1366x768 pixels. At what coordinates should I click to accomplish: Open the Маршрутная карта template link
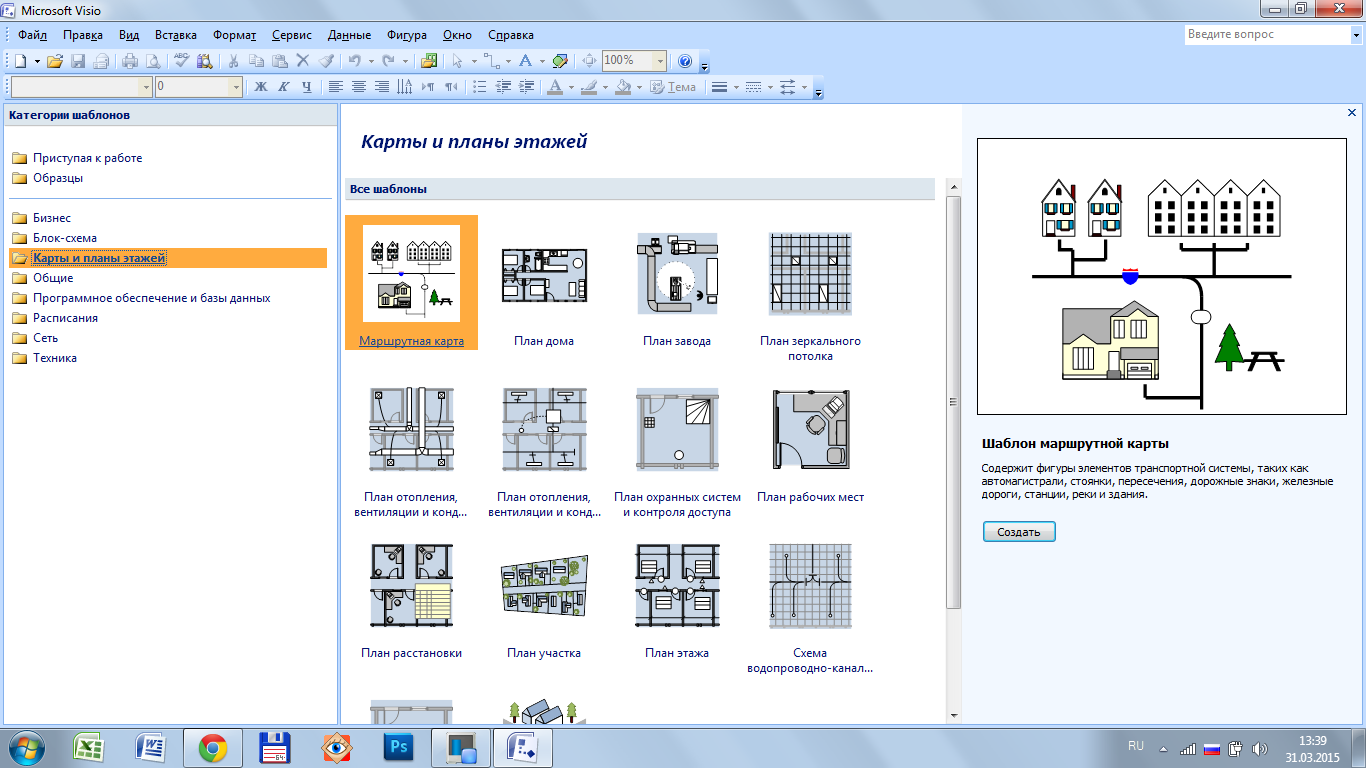click(411, 341)
